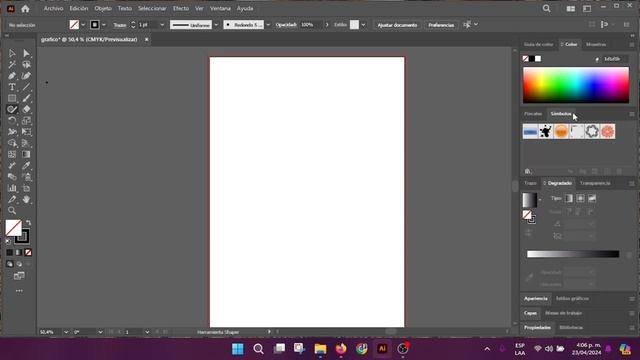The width and height of the screenshot is (640, 360).
Task: Open the brush definition dropdown Redondo
Action: click(268, 25)
